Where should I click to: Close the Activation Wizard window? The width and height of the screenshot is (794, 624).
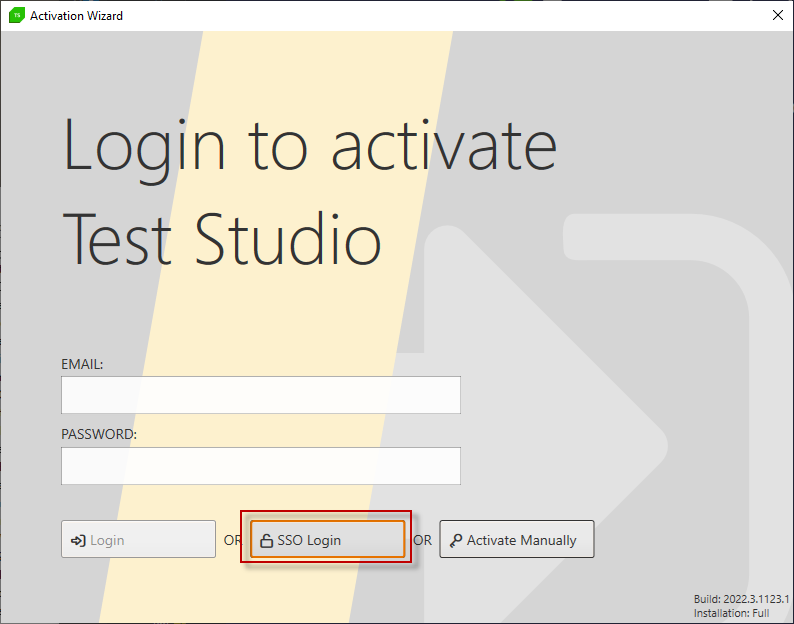(778, 15)
